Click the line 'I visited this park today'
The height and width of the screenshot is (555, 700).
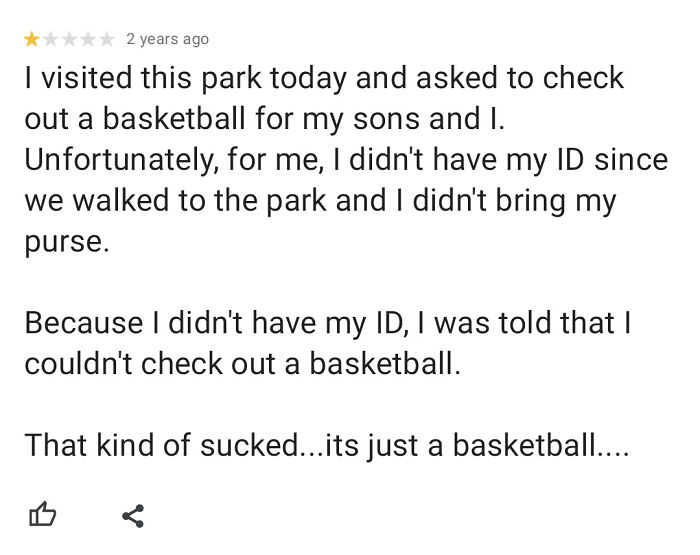(185, 79)
